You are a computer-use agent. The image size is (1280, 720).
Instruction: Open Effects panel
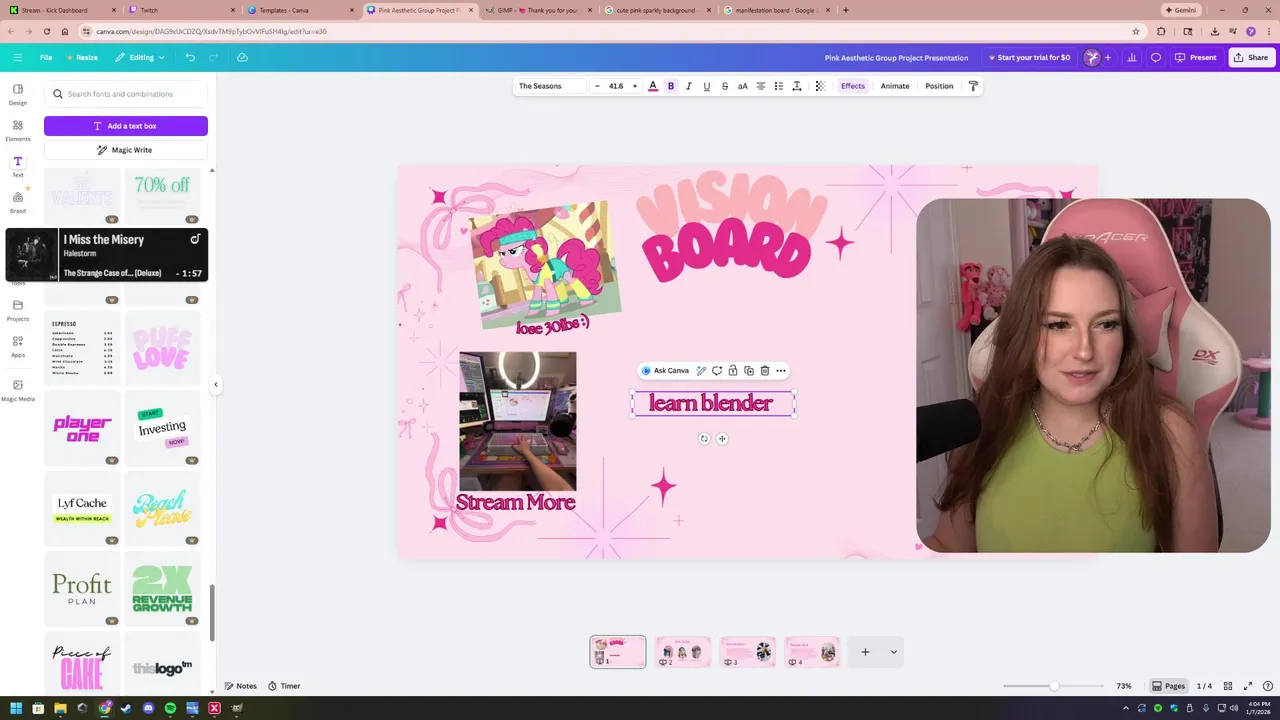pos(852,86)
